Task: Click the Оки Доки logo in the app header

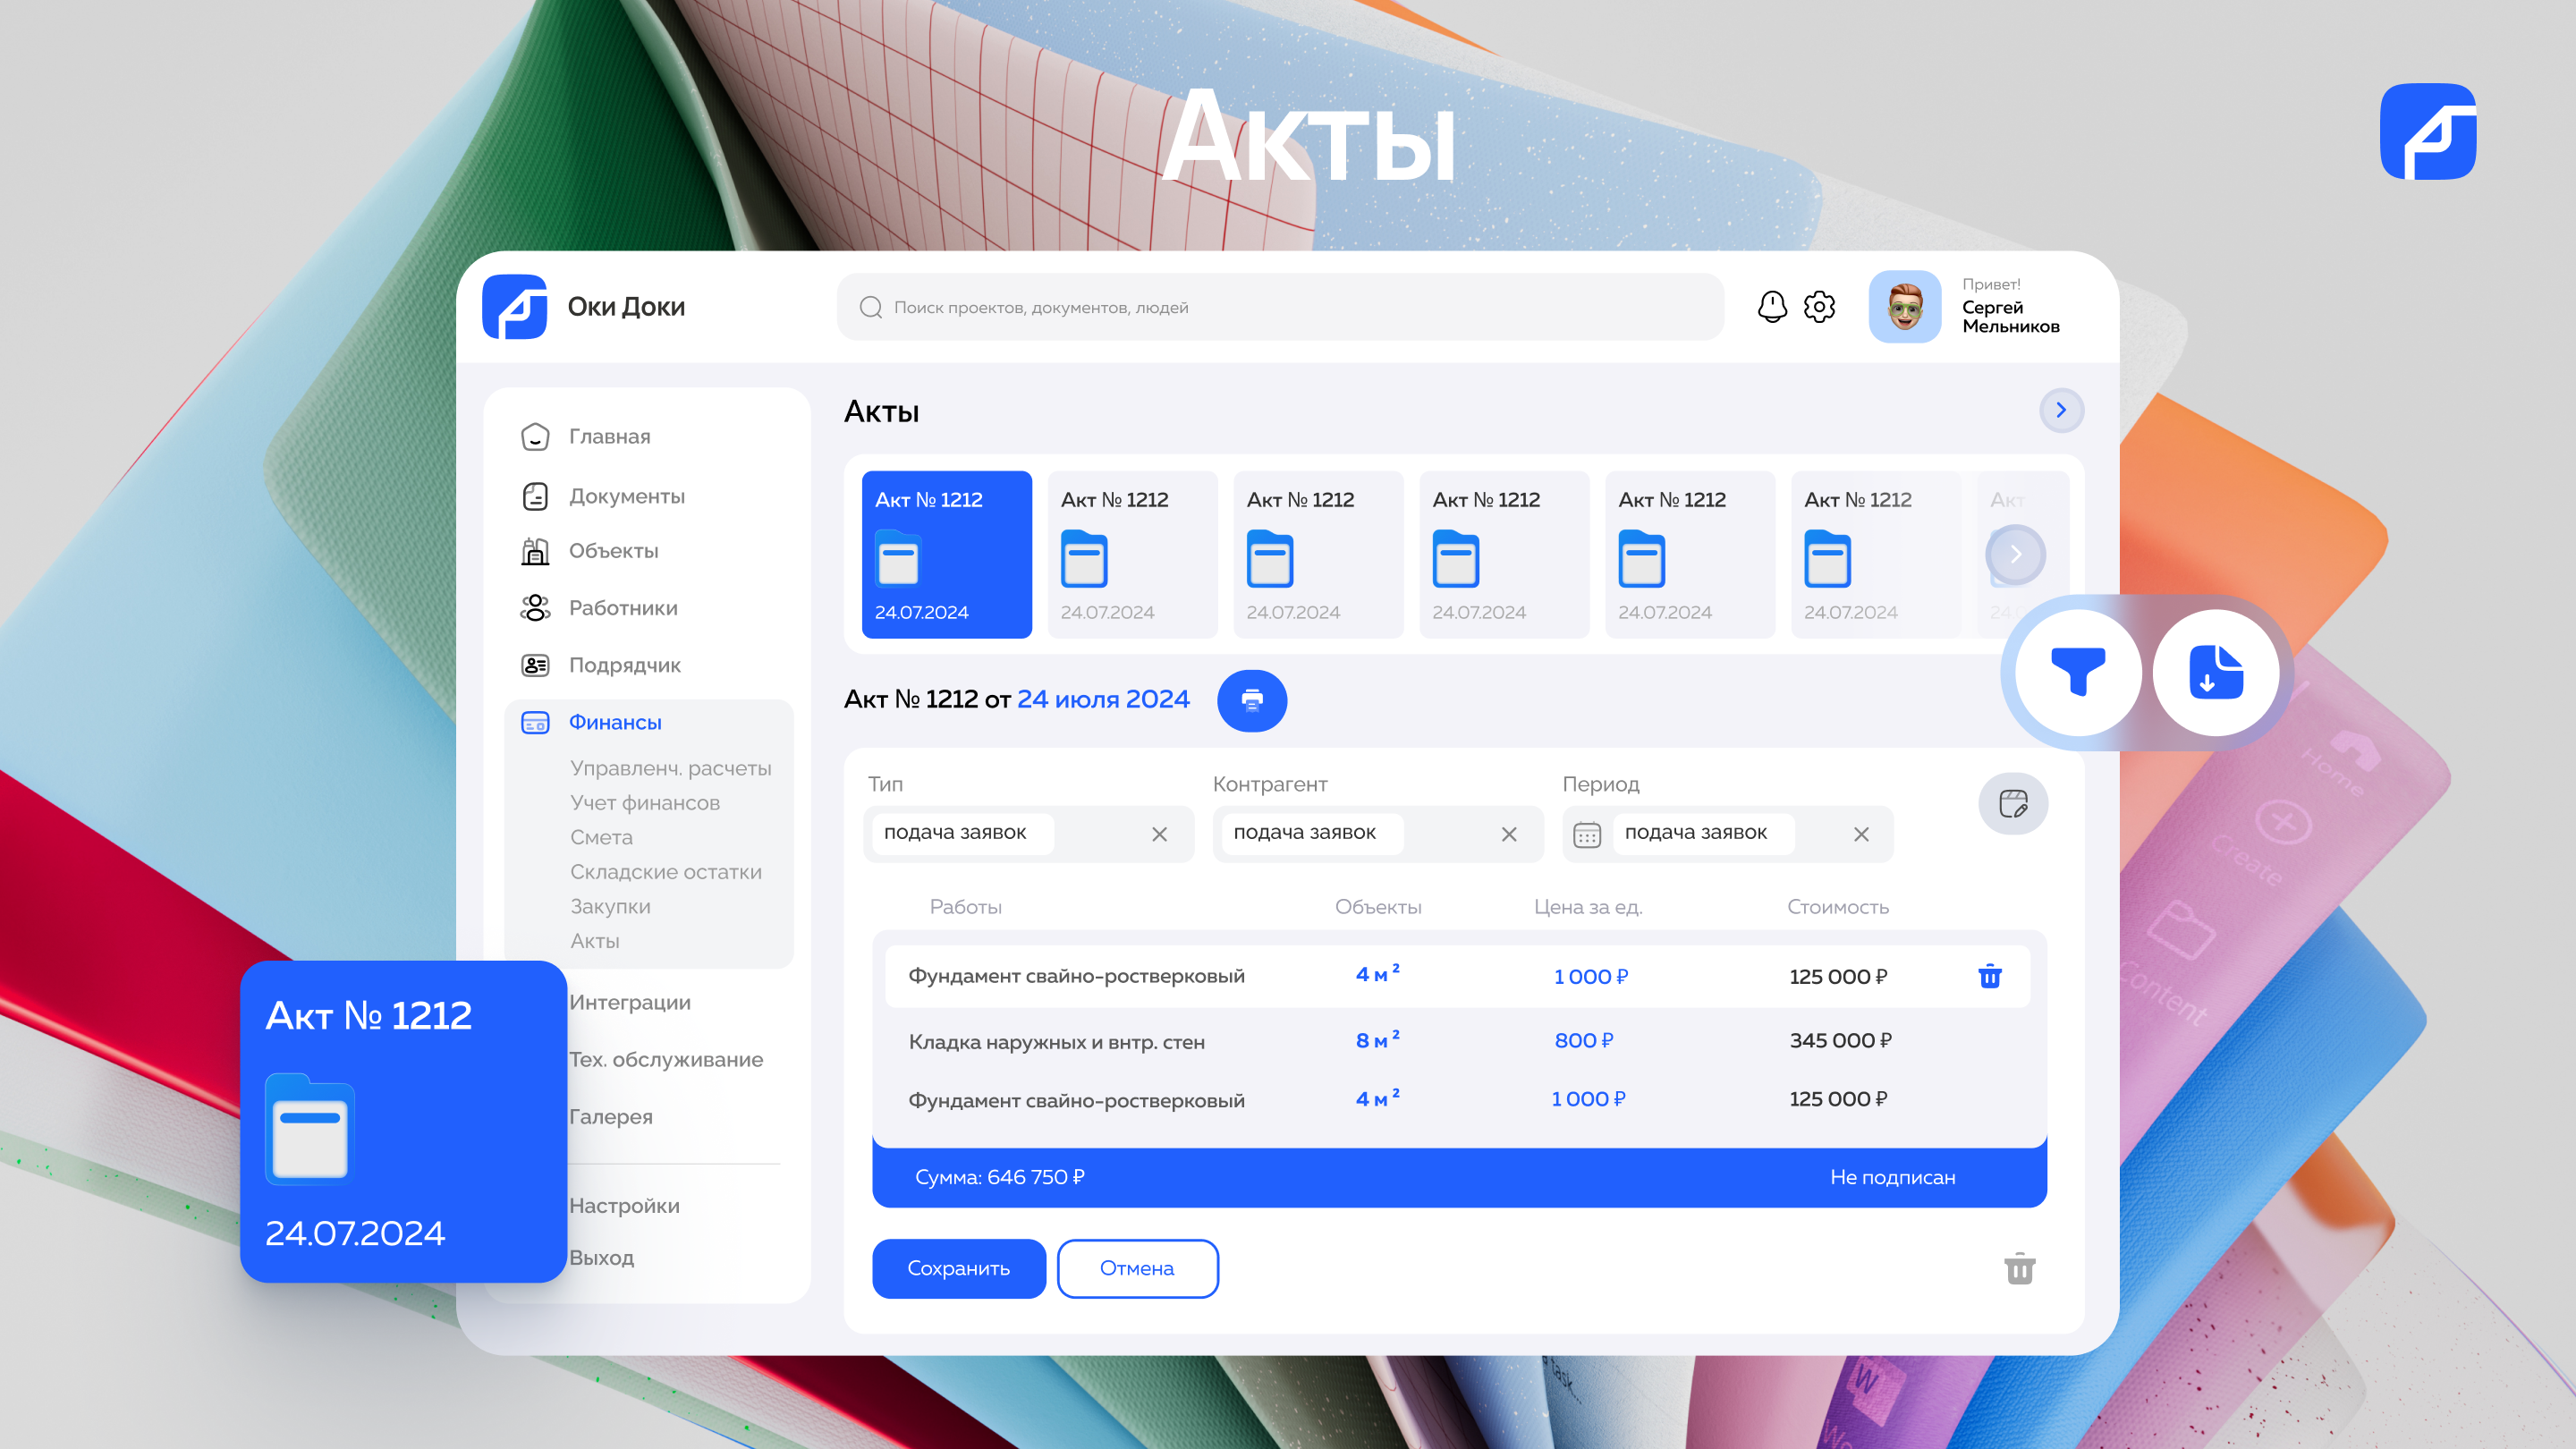Action: [514, 307]
